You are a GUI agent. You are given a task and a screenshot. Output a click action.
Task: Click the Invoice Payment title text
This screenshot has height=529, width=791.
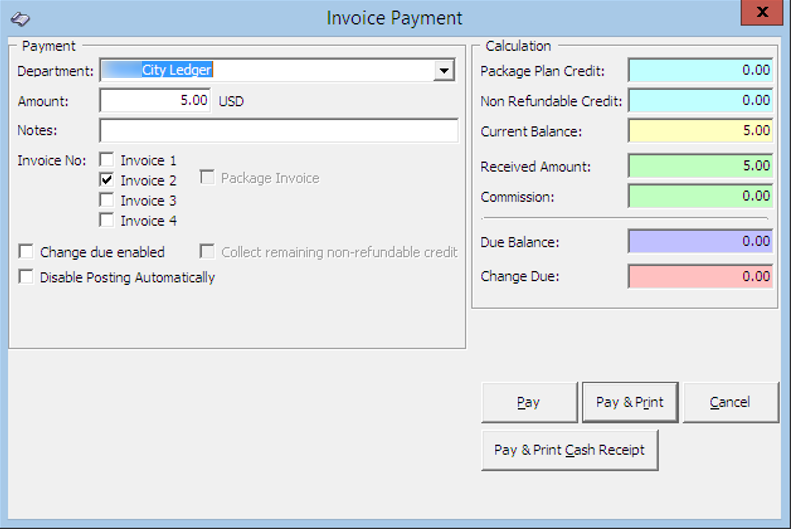(x=394, y=18)
